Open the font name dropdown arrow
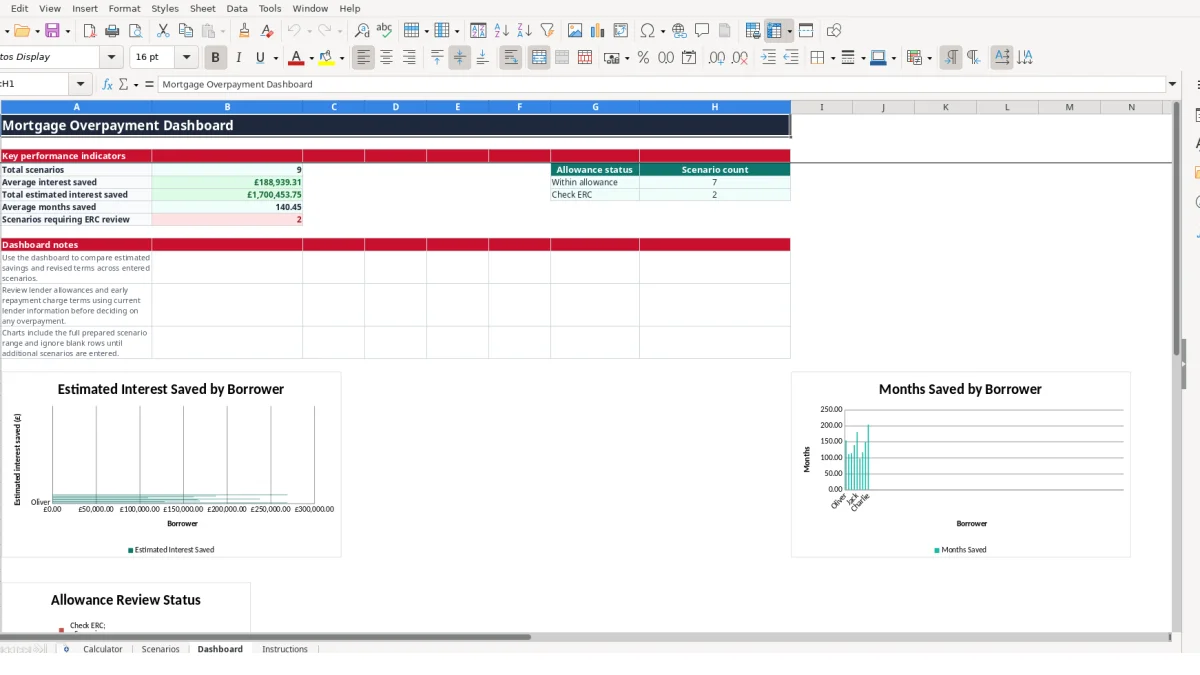The height and width of the screenshot is (675, 1200). tap(111, 58)
